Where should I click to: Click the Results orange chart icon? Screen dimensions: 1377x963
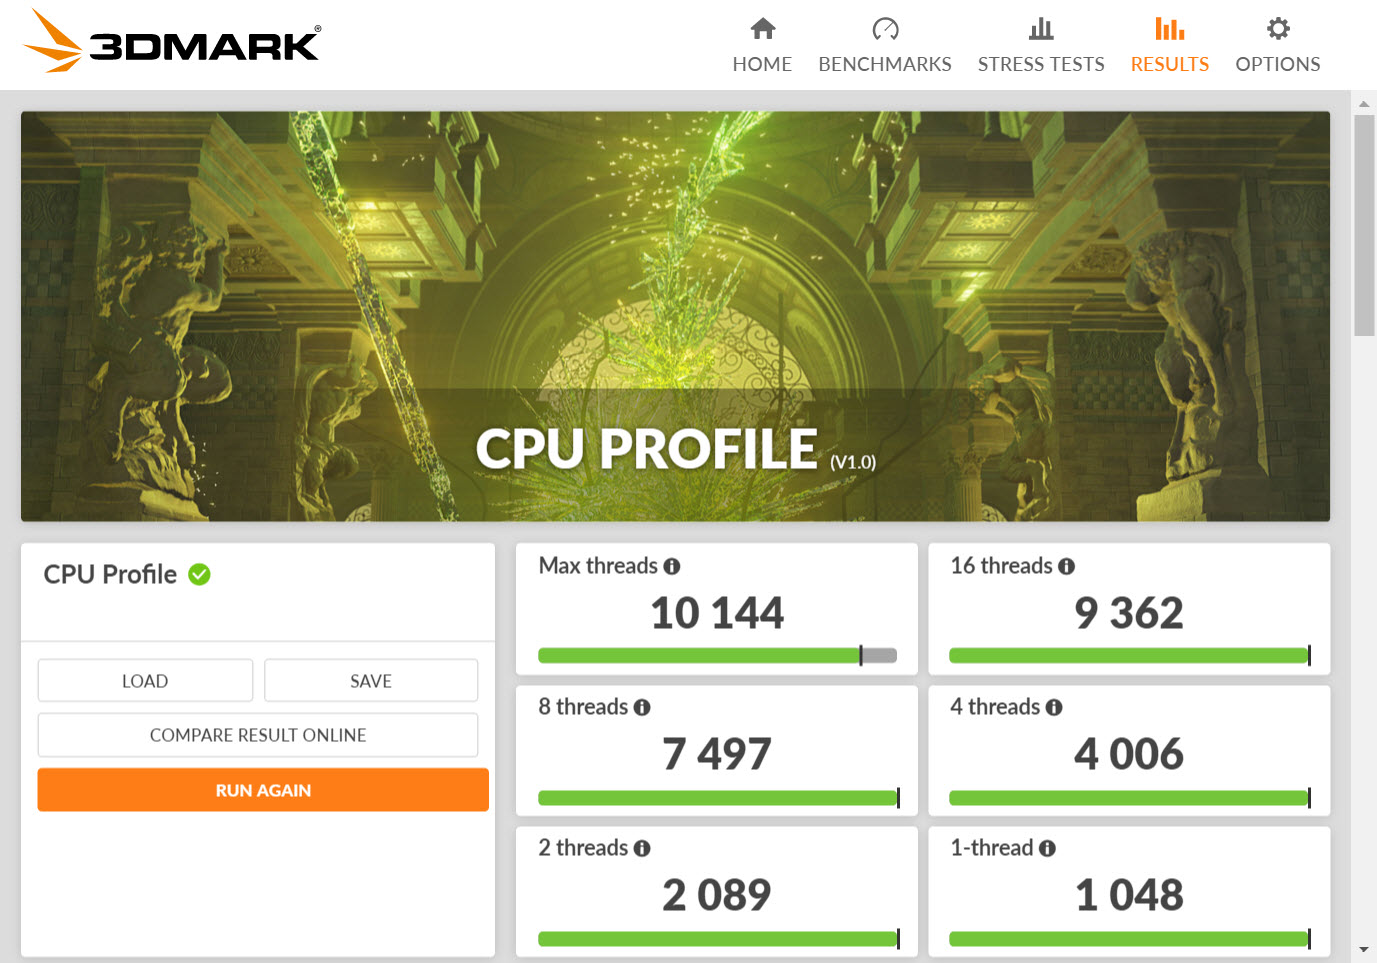pos(1169,28)
